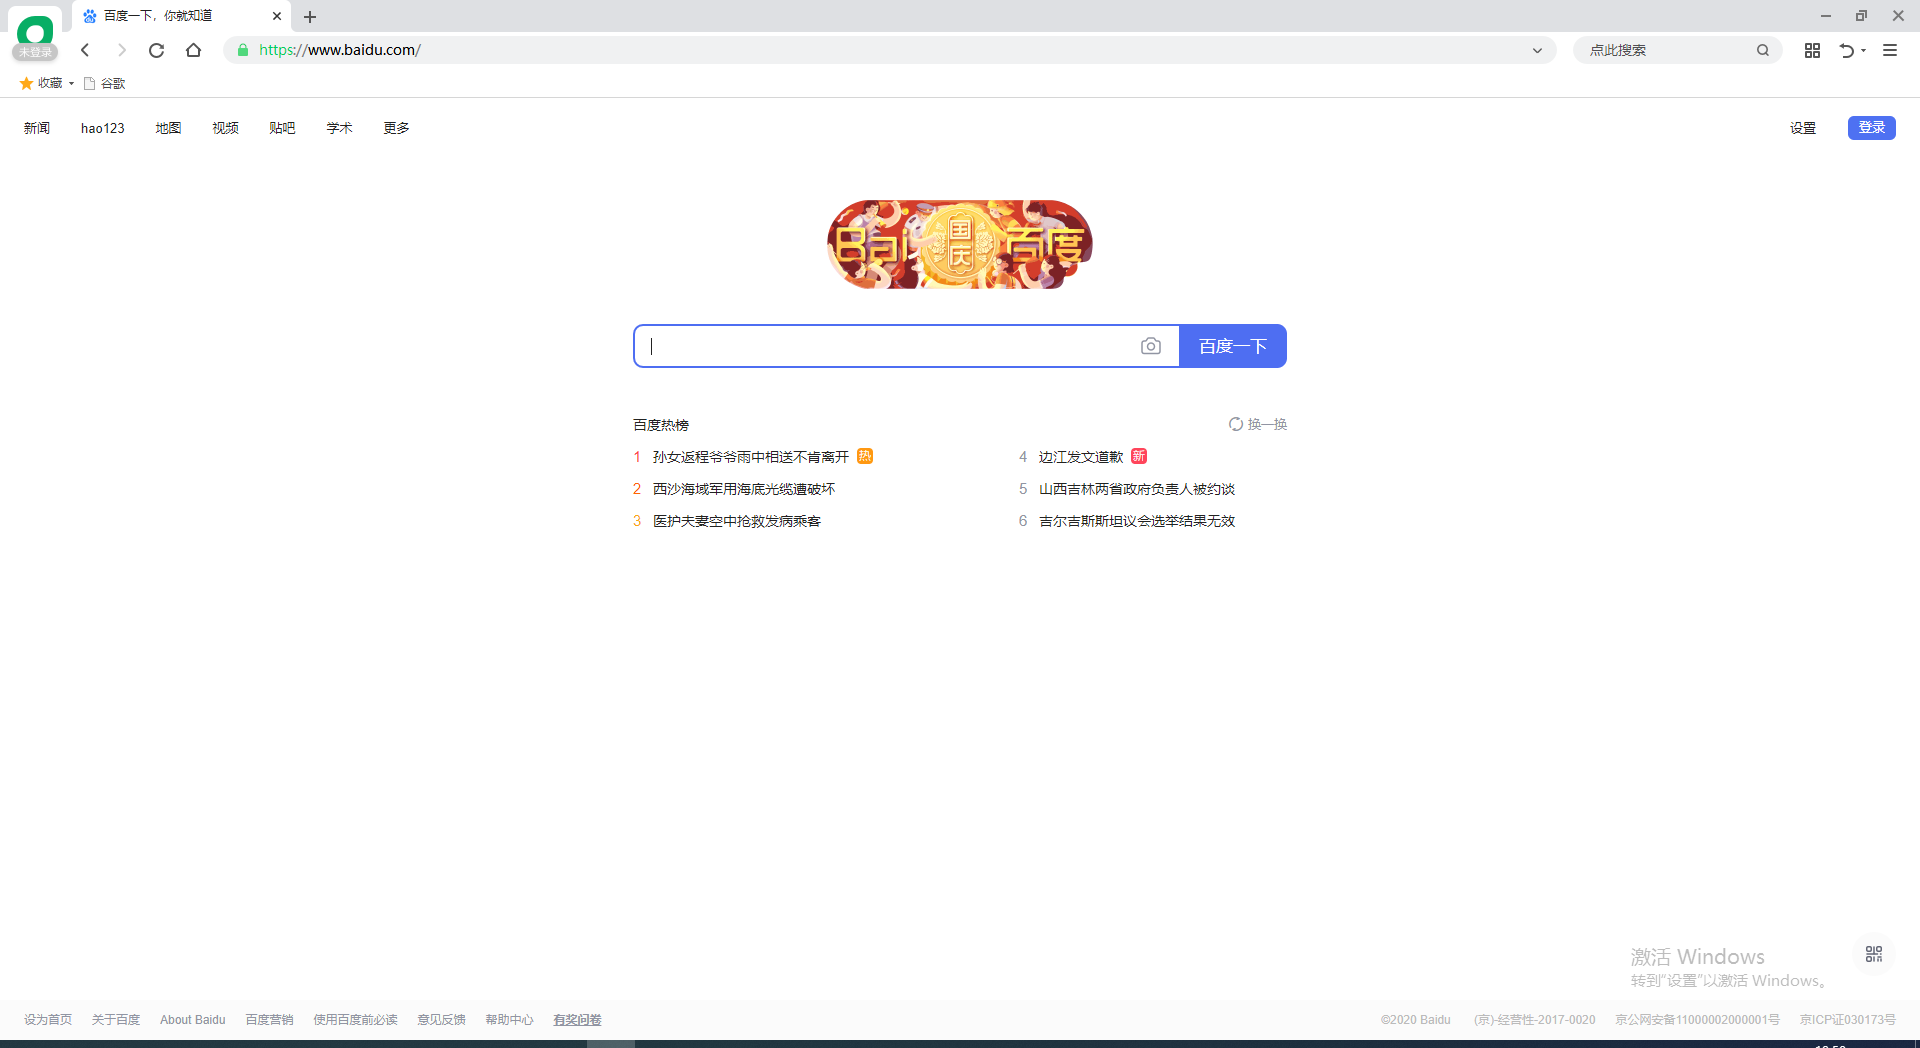Click 关于百度 in the footer
Screen dimensions: 1920x1048
point(116,1020)
